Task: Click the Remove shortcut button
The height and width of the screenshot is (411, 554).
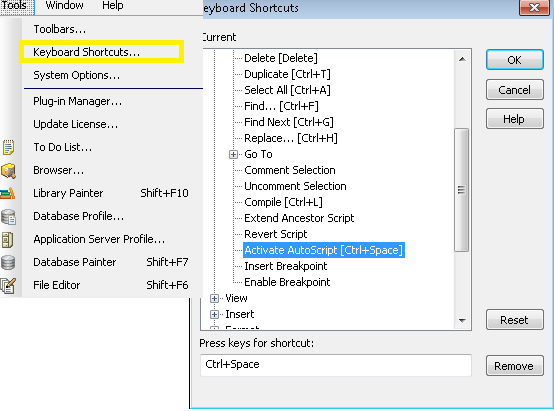Action: (x=514, y=366)
